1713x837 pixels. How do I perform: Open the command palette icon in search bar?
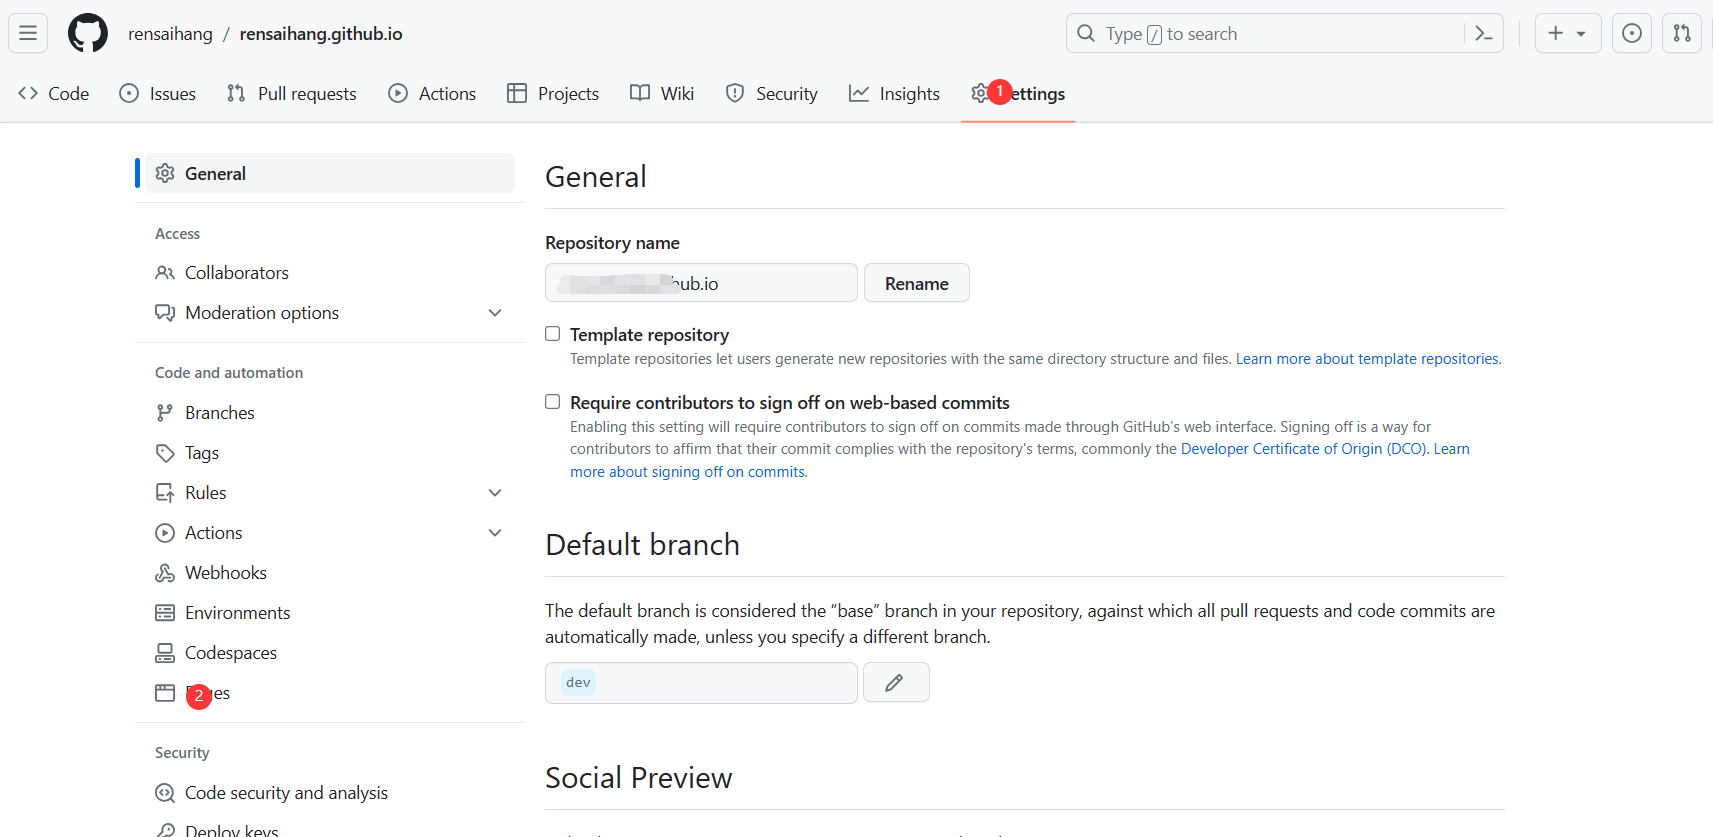[x=1484, y=34]
